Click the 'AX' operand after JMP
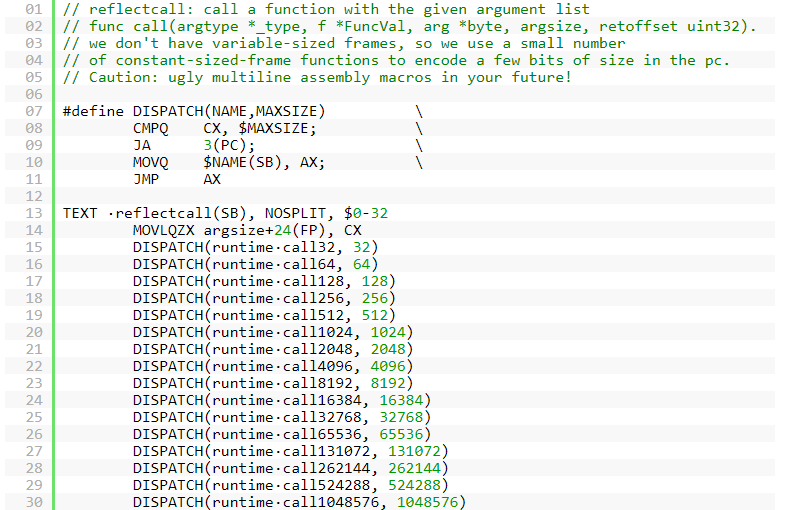Viewport: 791px width, 510px height. coord(212,179)
